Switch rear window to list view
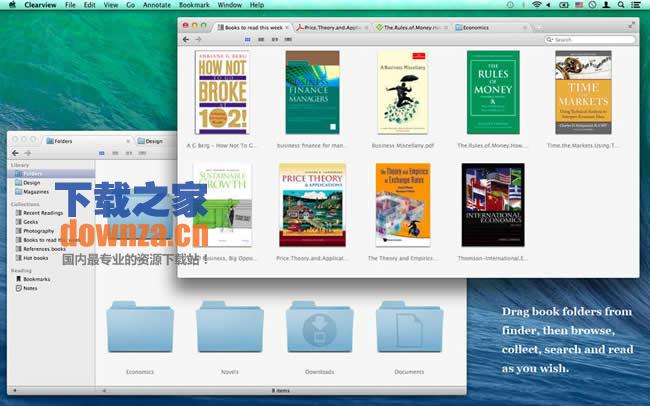Viewport: 650px width, 406px height. pyautogui.click(x=115, y=153)
